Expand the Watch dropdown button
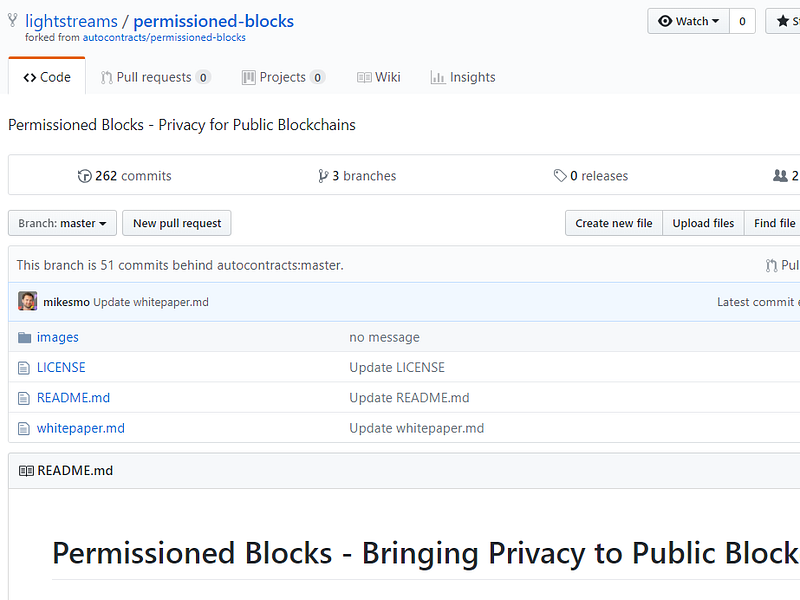This screenshot has width=800, height=600. [690, 21]
